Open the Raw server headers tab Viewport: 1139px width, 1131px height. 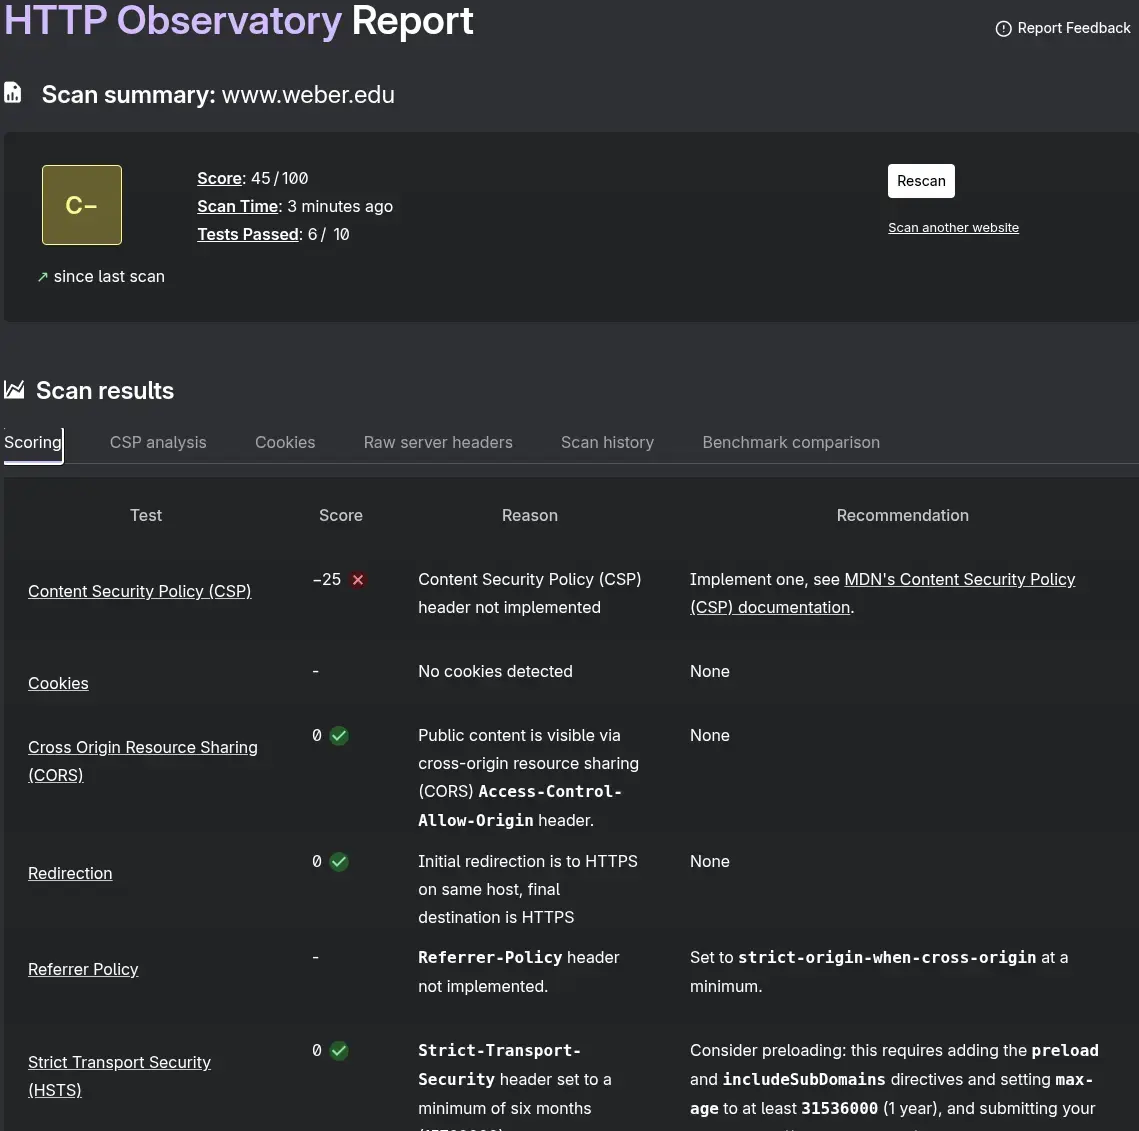pyautogui.click(x=438, y=442)
